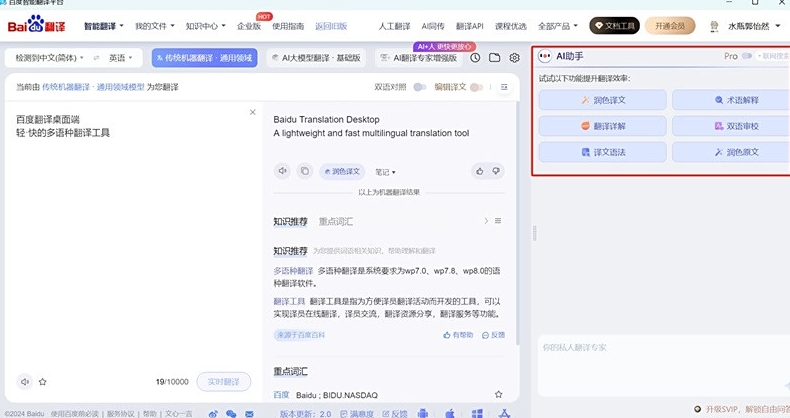Click 翻译详解 in AI助手 panel
Image resolution: width=790 pixels, height=418 pixels.
click(603, 126)
